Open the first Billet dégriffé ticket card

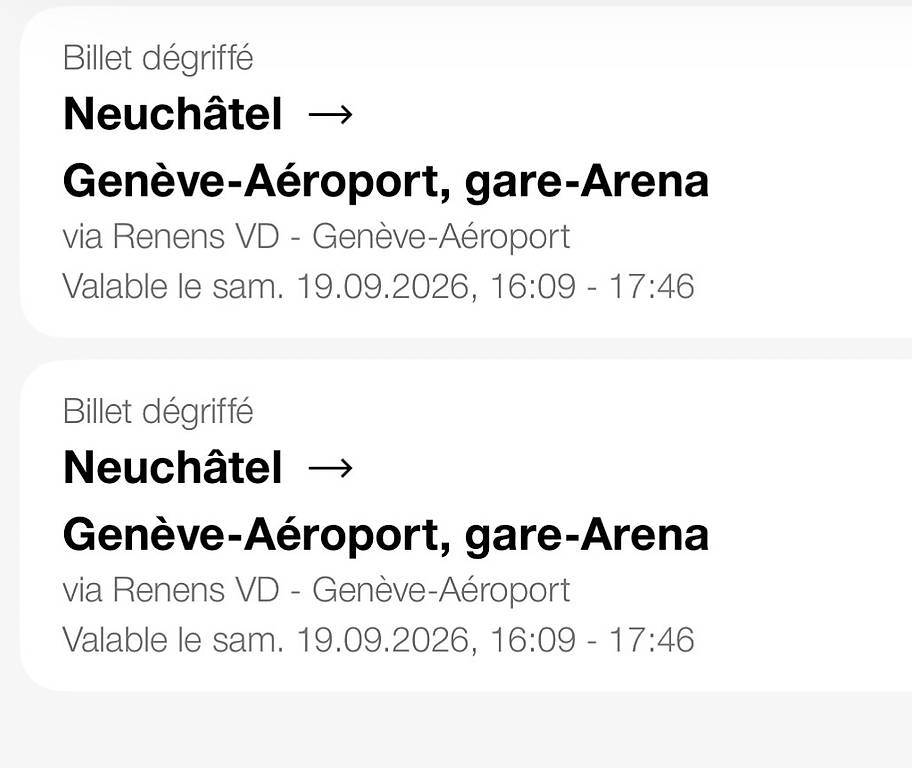(466, 172)
